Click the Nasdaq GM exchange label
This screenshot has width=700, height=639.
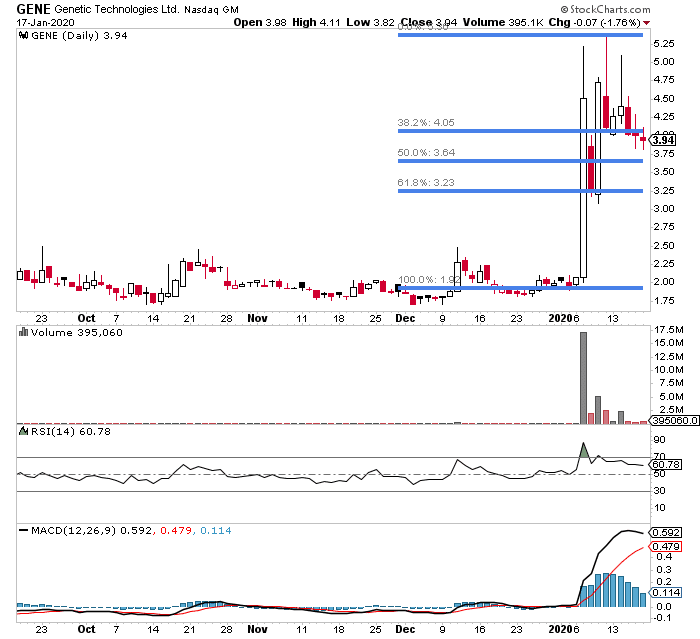coord(211,9)
